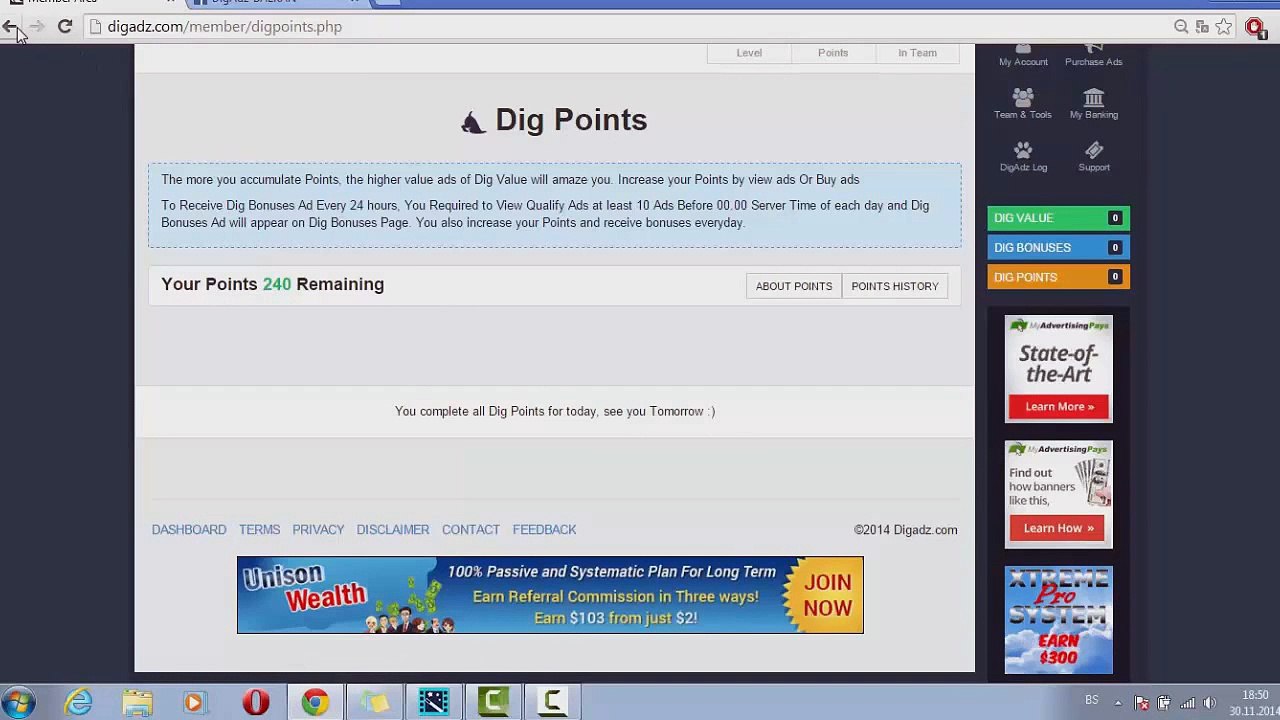Click the 'The more you accumulate Points' line
This screenshot has width=1280, height=720.
[x=510, y=180]
